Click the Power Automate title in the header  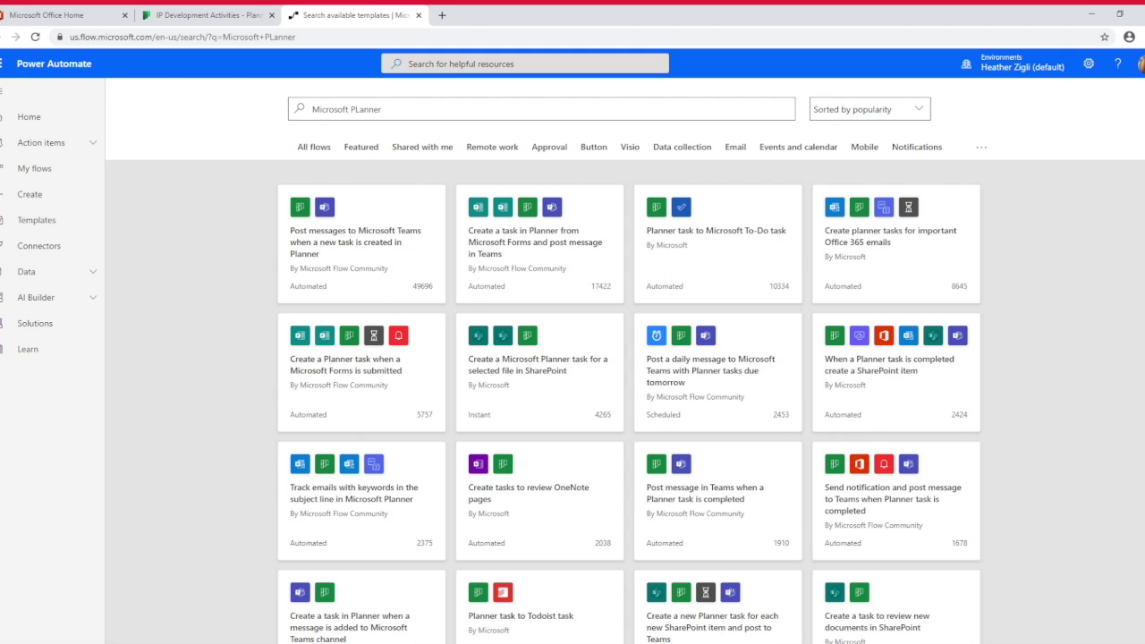[54, 64]
